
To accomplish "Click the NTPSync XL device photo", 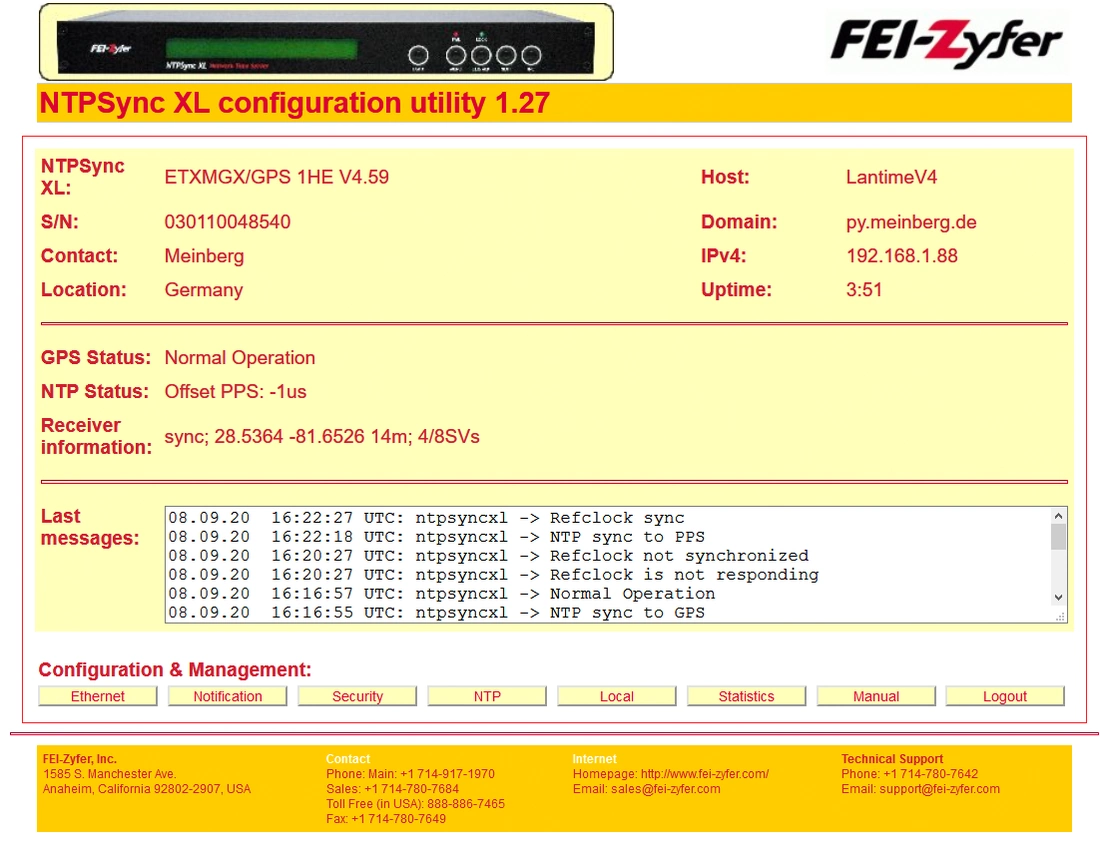I will pyautogui.click(x=326, y=42).
